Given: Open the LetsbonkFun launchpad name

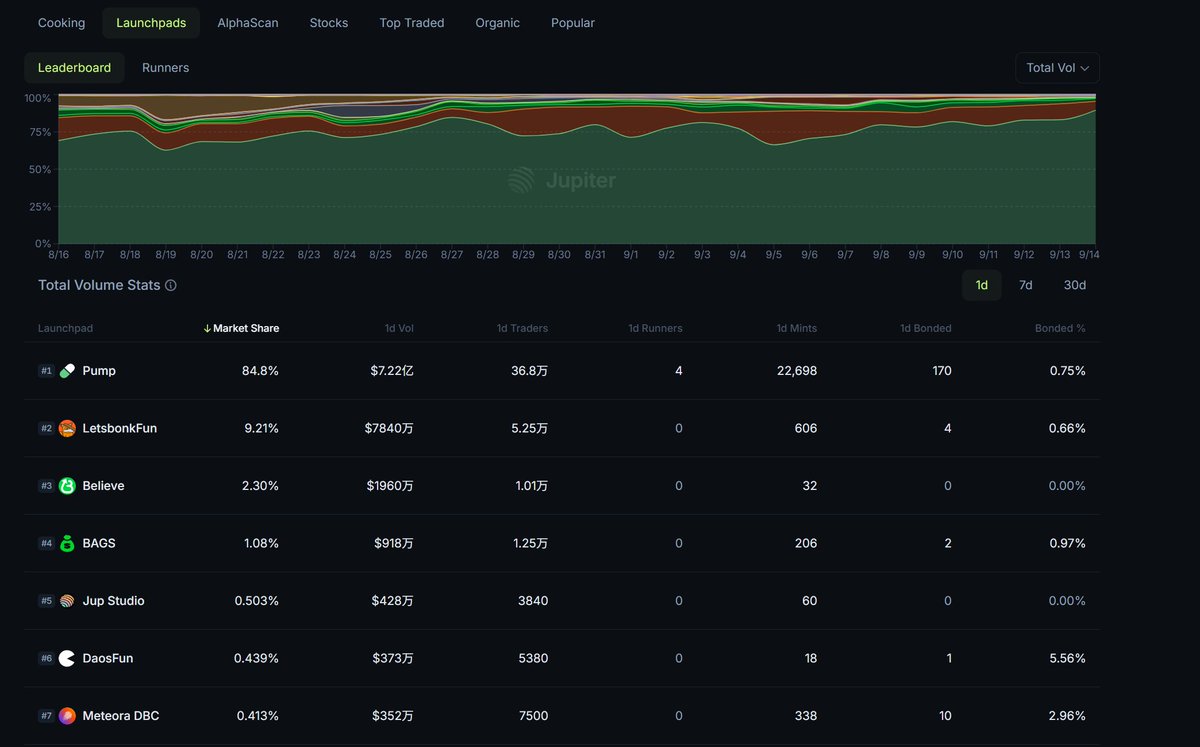Looking at the screenshot, I should (x=120, y=428).
